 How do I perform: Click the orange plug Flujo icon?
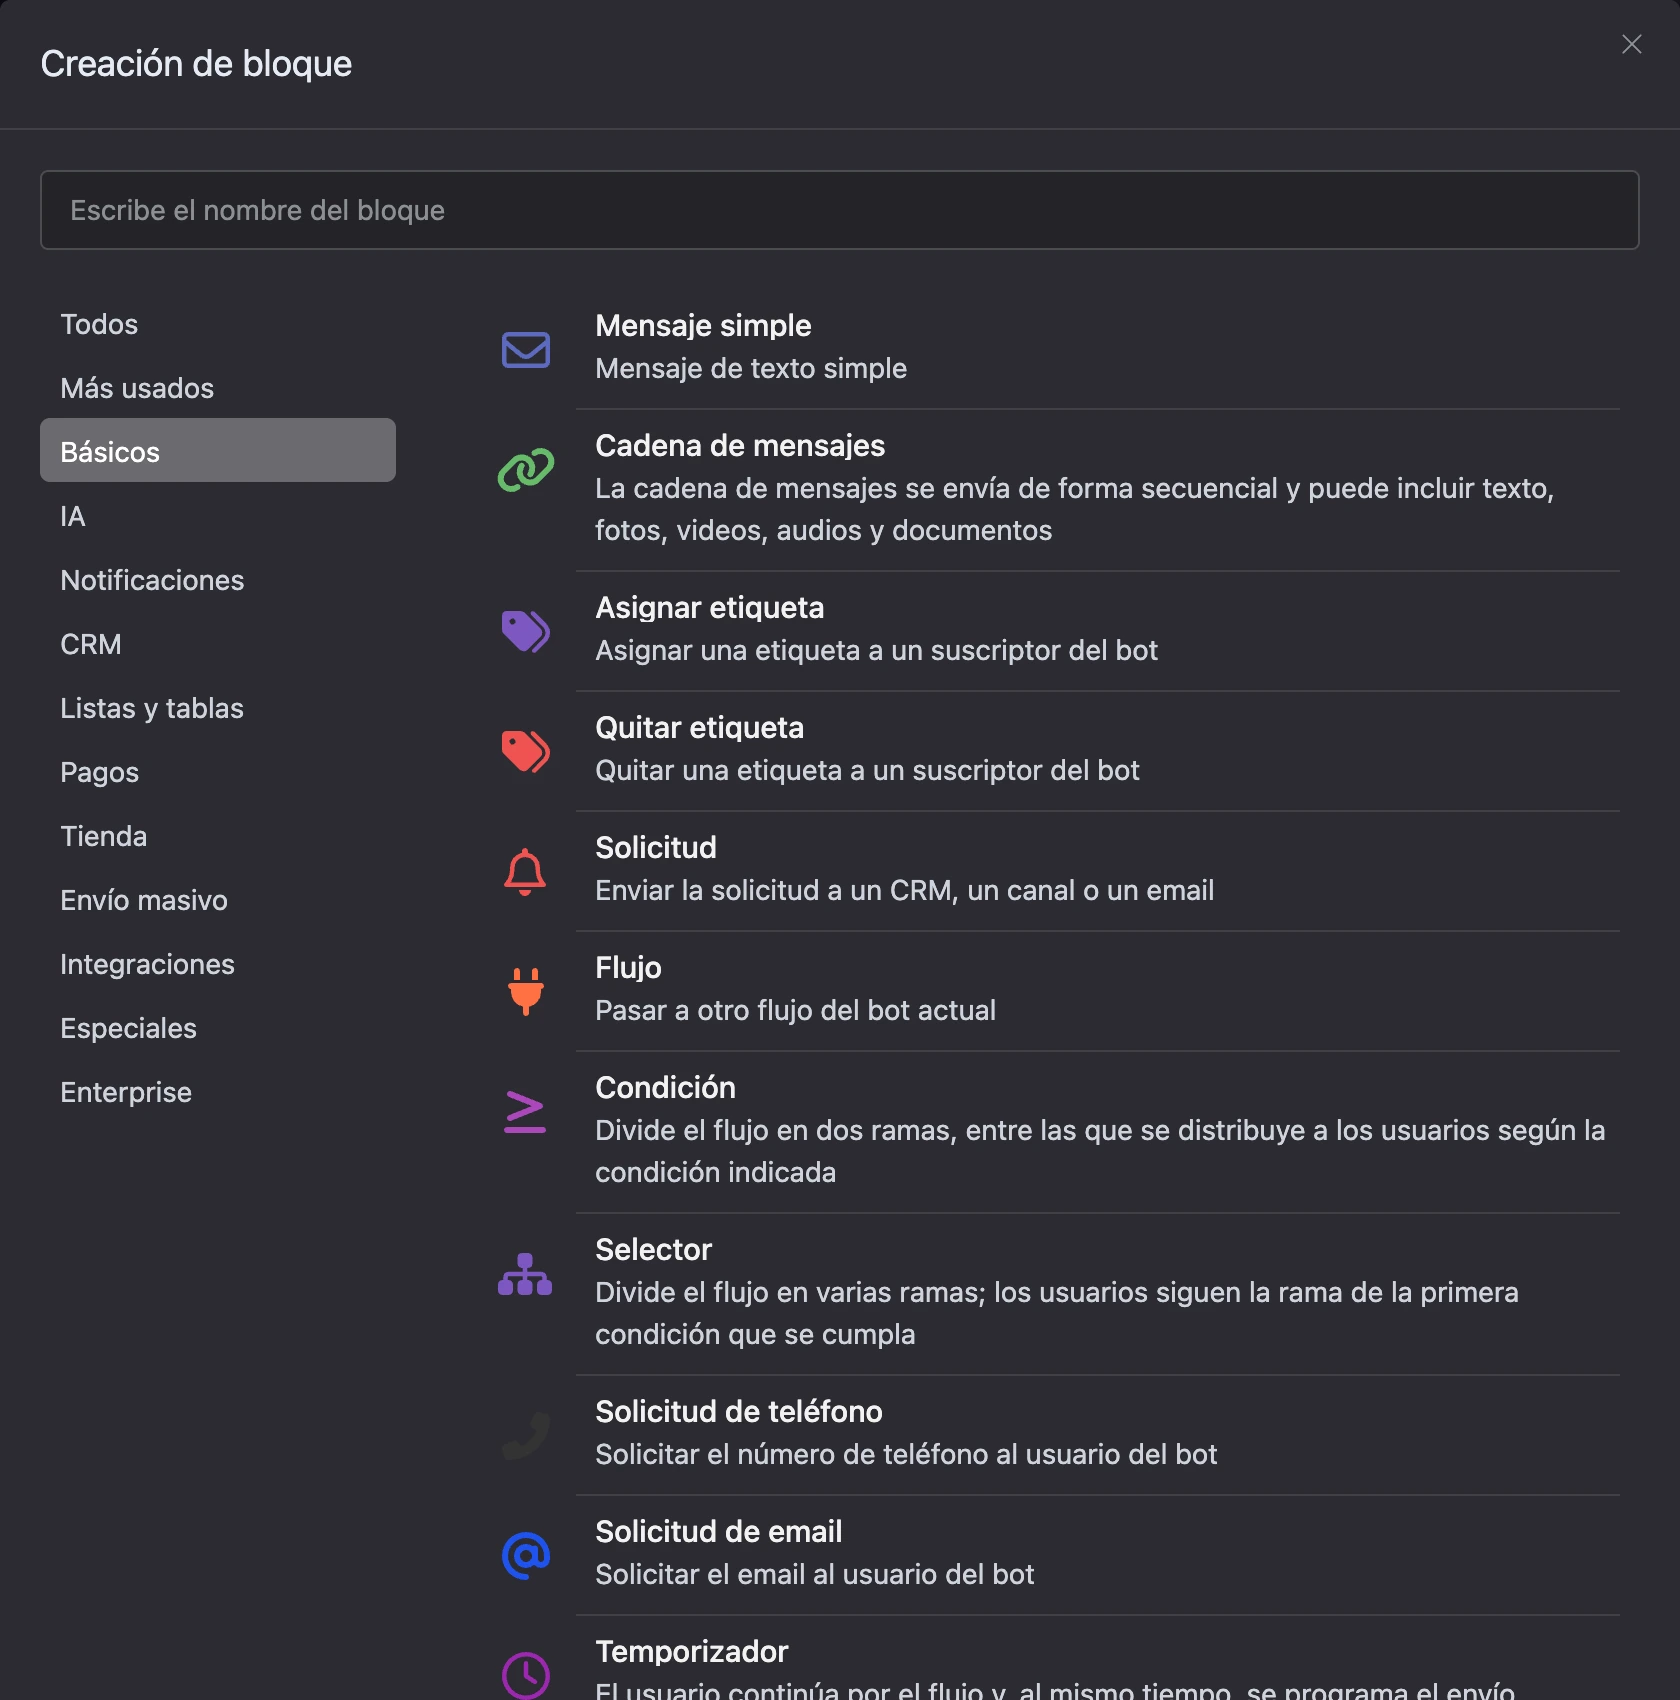pyautogui.click(x=525, y=991)
